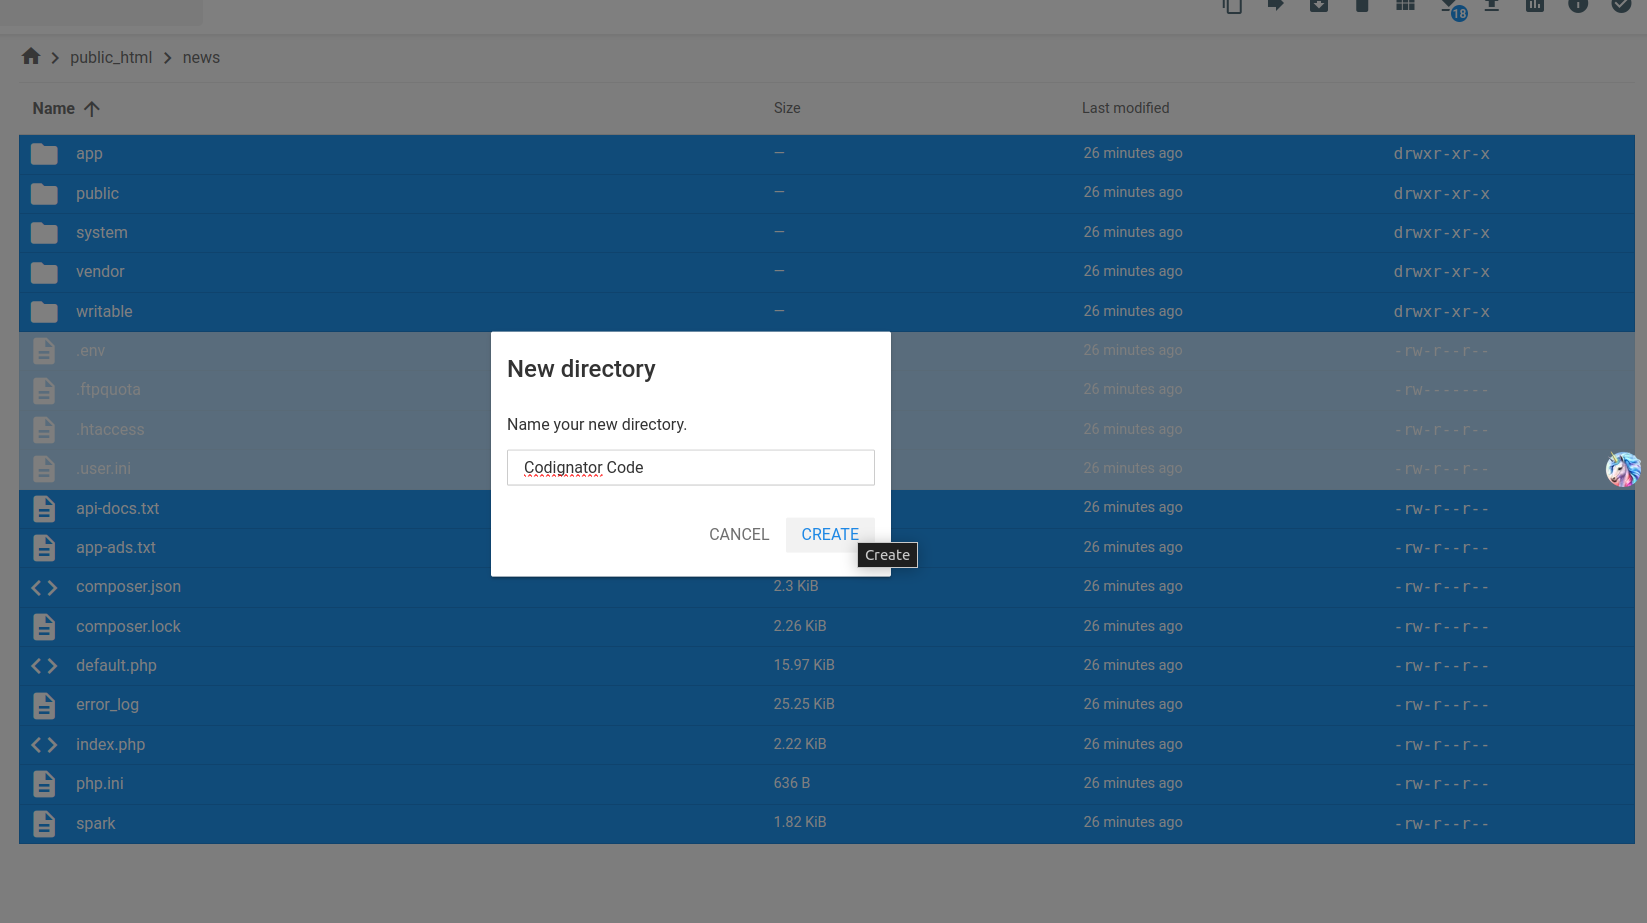The image size is (1647, 923).
Task: Toggle the select multiple checkmark icon
Action: (x=1621, y=6)
